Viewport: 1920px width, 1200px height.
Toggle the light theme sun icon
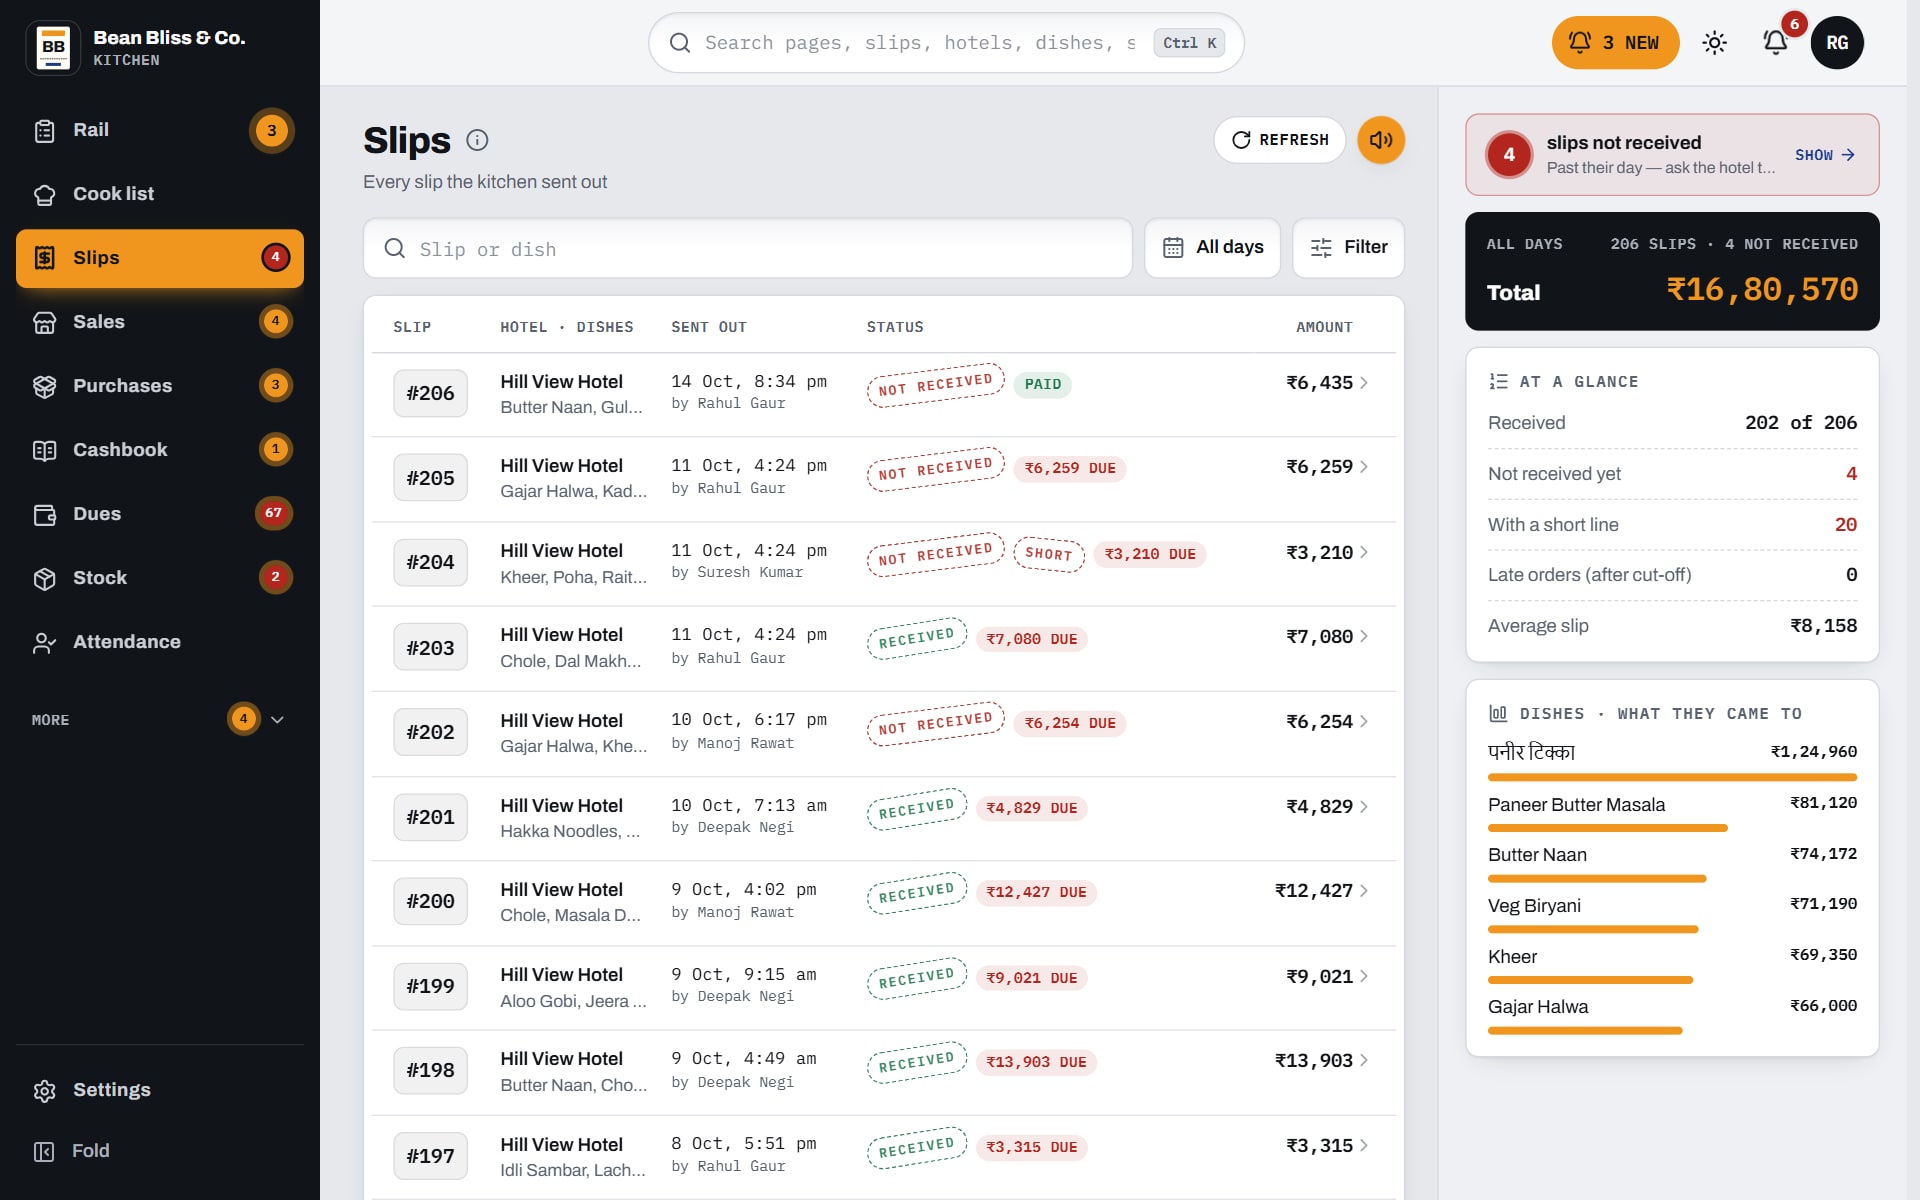click(1714, 43)
